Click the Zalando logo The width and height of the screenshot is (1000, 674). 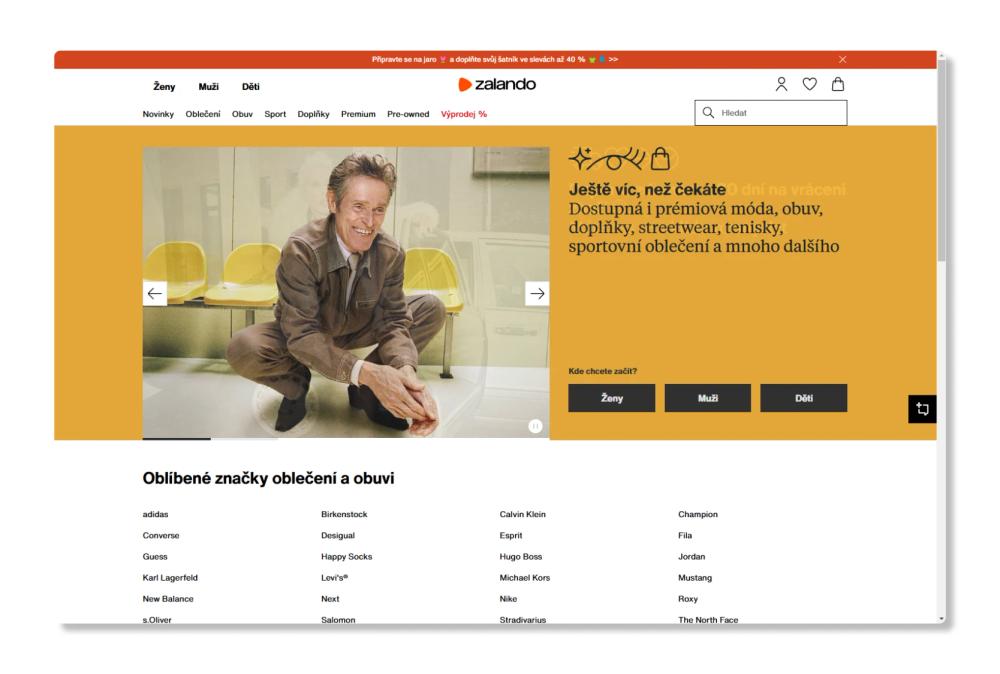pos(497,84)
